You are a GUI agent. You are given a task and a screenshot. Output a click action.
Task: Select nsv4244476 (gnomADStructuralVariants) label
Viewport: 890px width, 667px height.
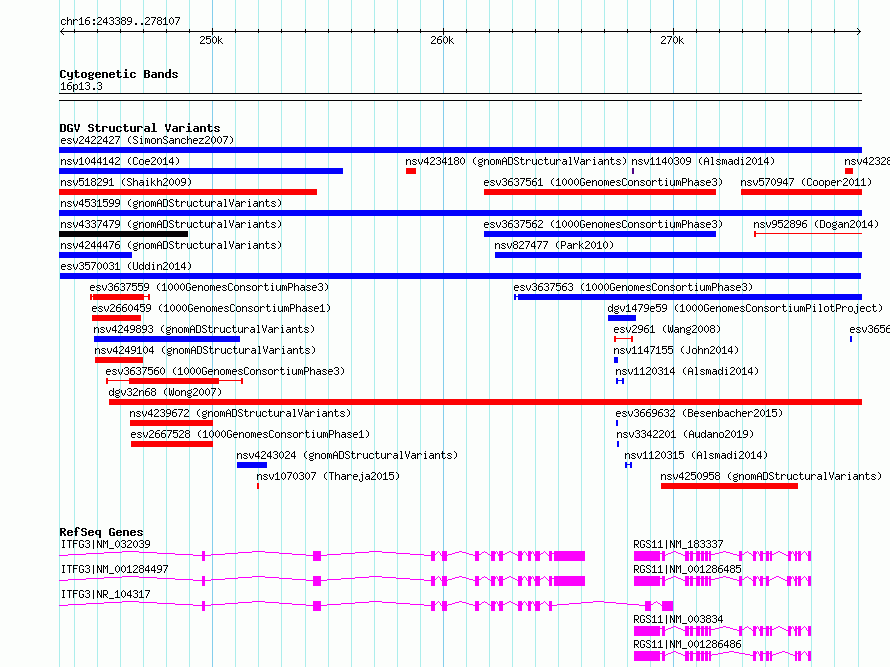(x=171, y=245)
